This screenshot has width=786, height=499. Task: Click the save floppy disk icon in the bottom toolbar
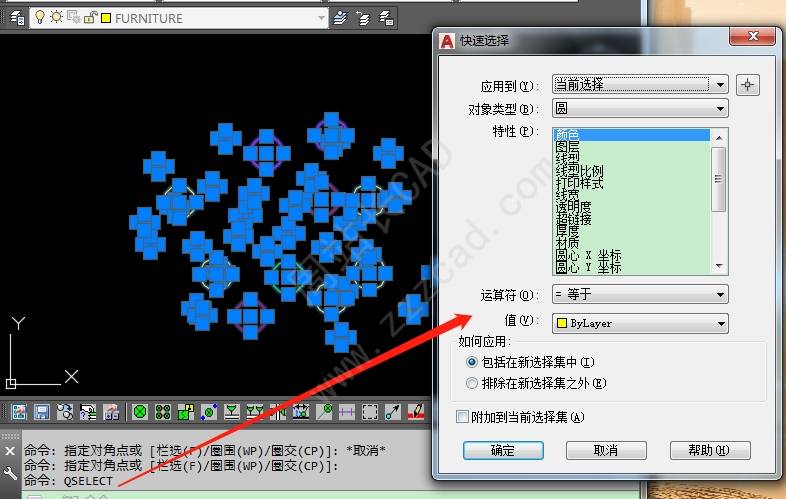pos(42,412)
